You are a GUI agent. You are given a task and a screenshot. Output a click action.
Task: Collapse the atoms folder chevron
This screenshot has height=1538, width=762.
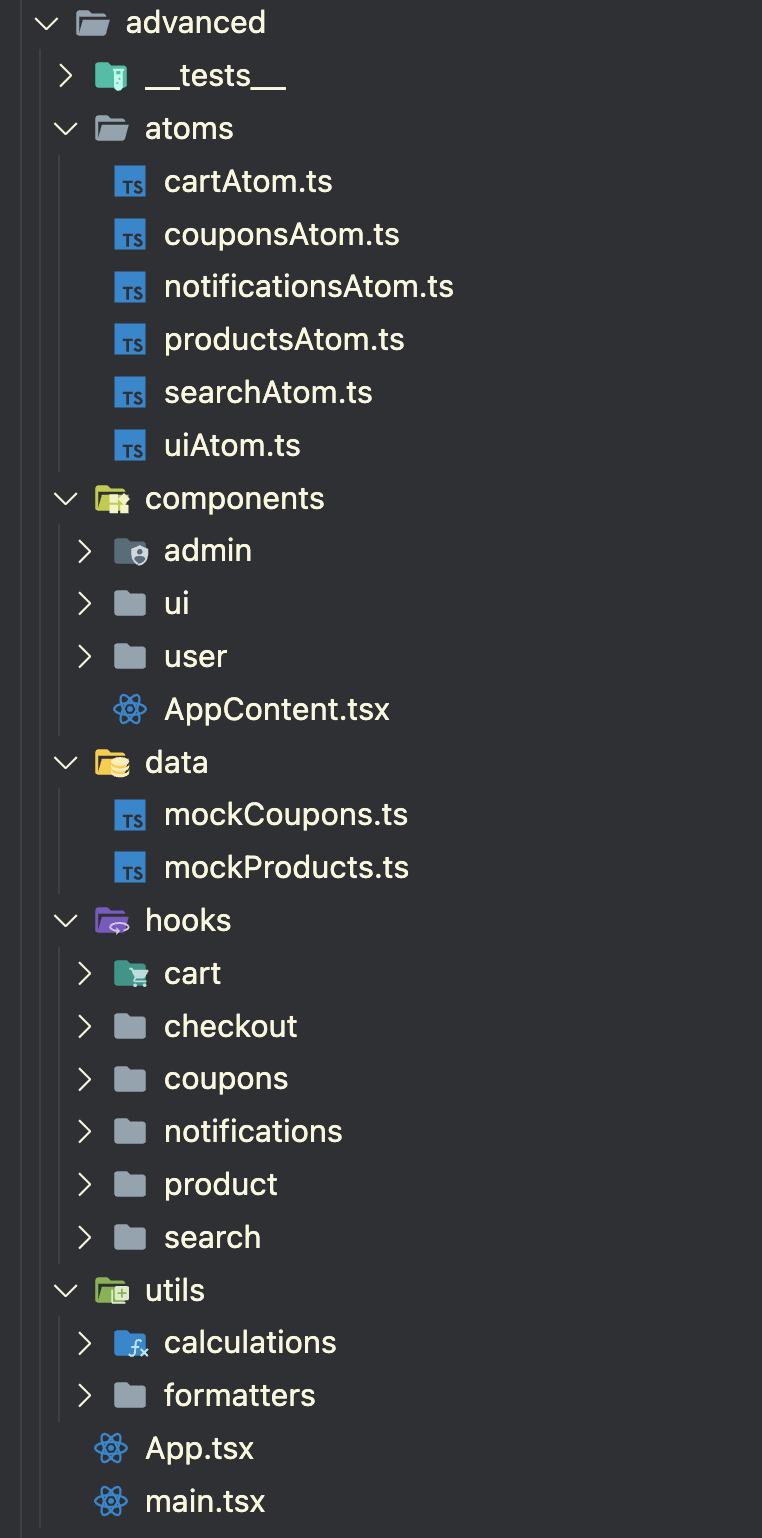point(66,129)
